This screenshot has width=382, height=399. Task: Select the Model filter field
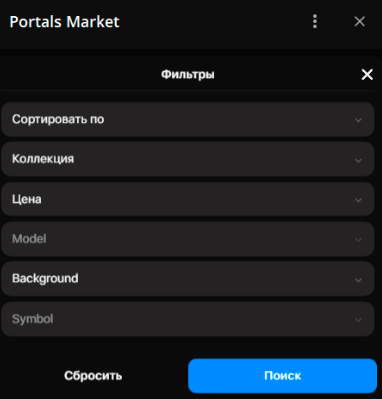(x=188, y=239)
